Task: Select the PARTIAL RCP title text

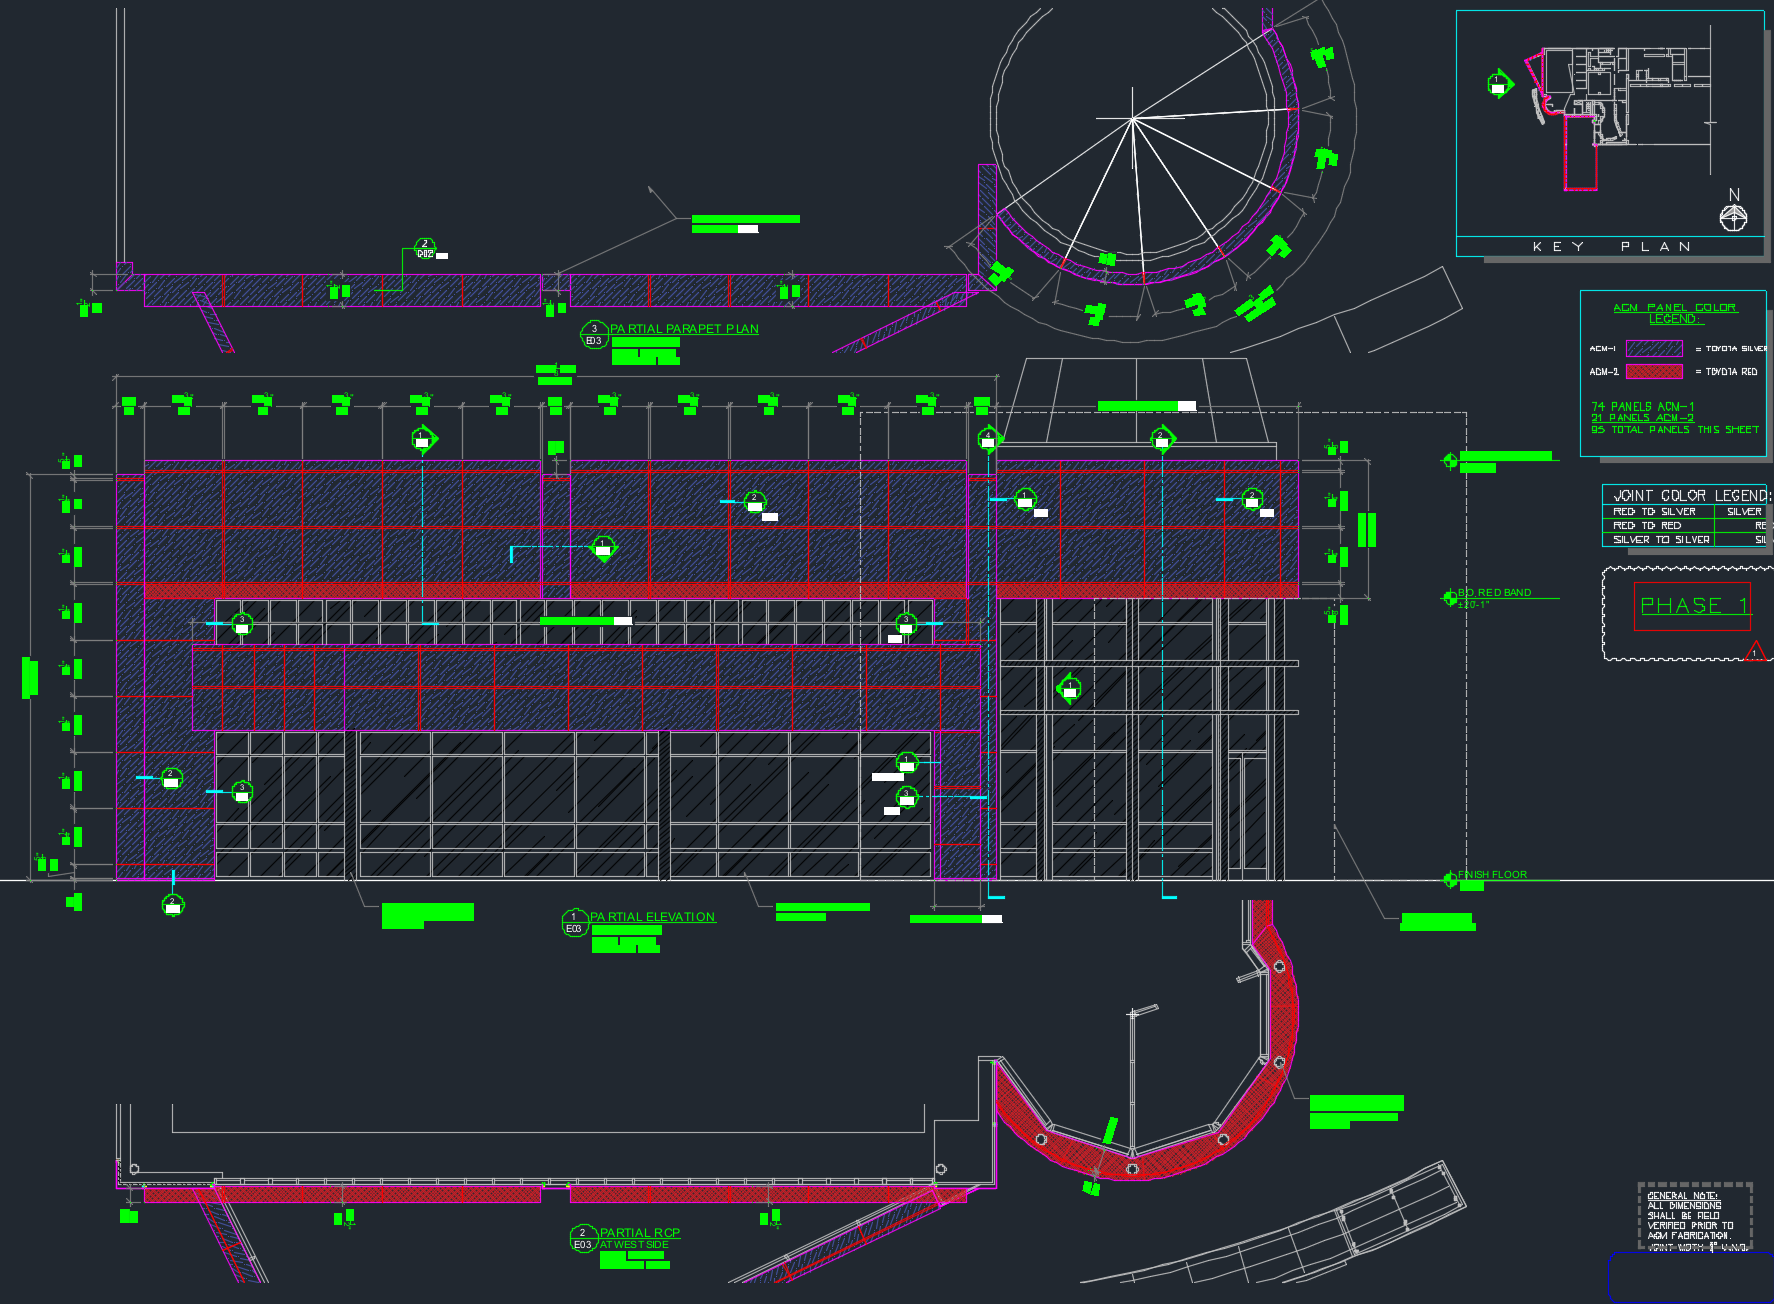Action: pos(639,1233)
